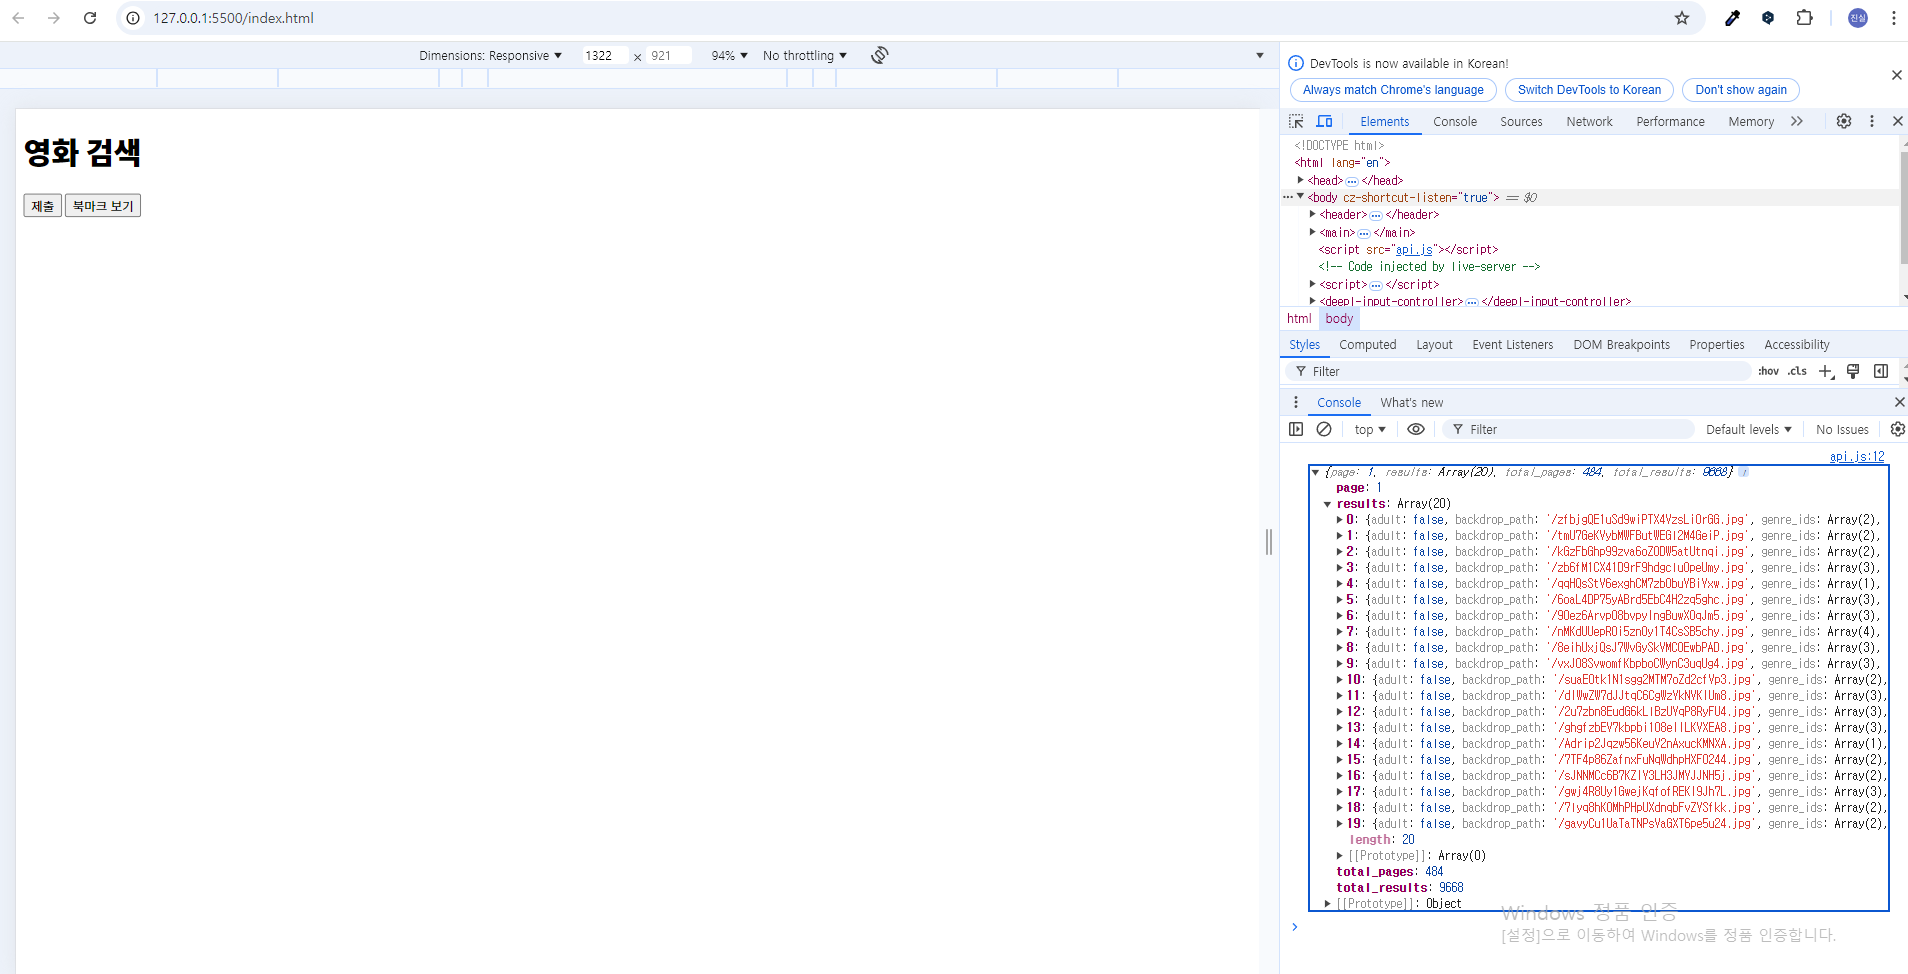Screen dimensions: 1908x974
Task: Open the No throttling dropdown
Action: coord(804,55)
